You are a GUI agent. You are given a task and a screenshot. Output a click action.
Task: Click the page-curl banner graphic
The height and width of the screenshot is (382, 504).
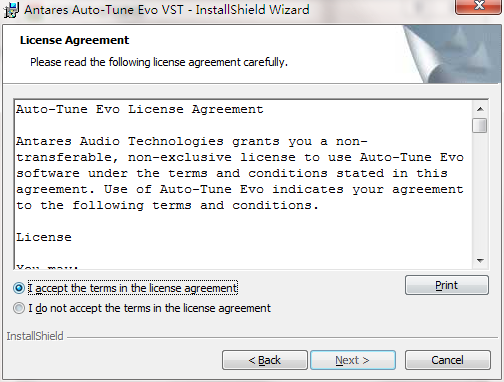click(x=452, y=54)
